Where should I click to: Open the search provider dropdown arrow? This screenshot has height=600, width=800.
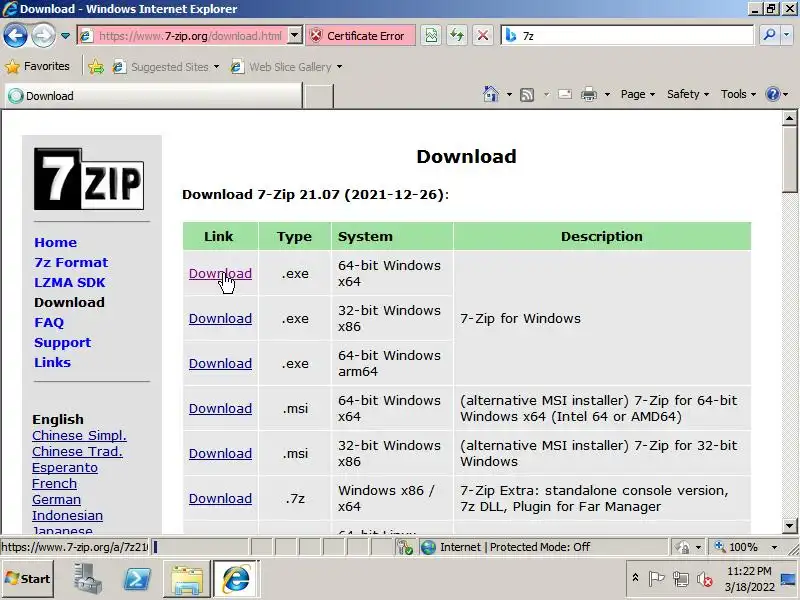pos(786,35)
